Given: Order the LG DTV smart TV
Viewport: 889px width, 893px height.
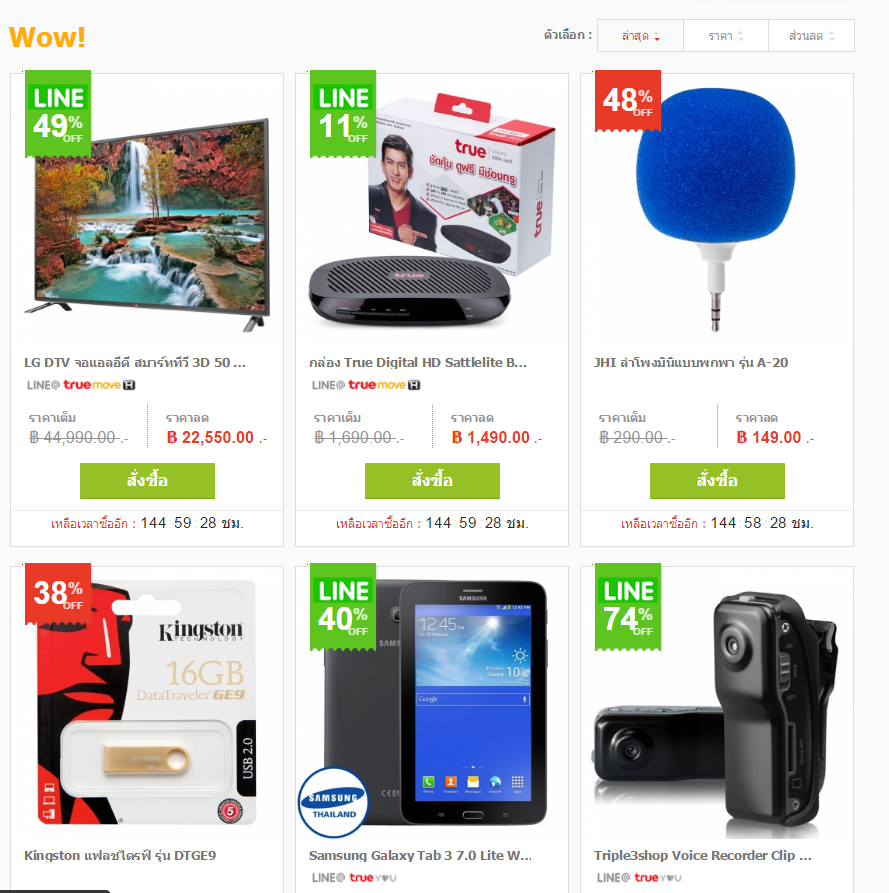Looking at the screenshot, I should 148,481.
